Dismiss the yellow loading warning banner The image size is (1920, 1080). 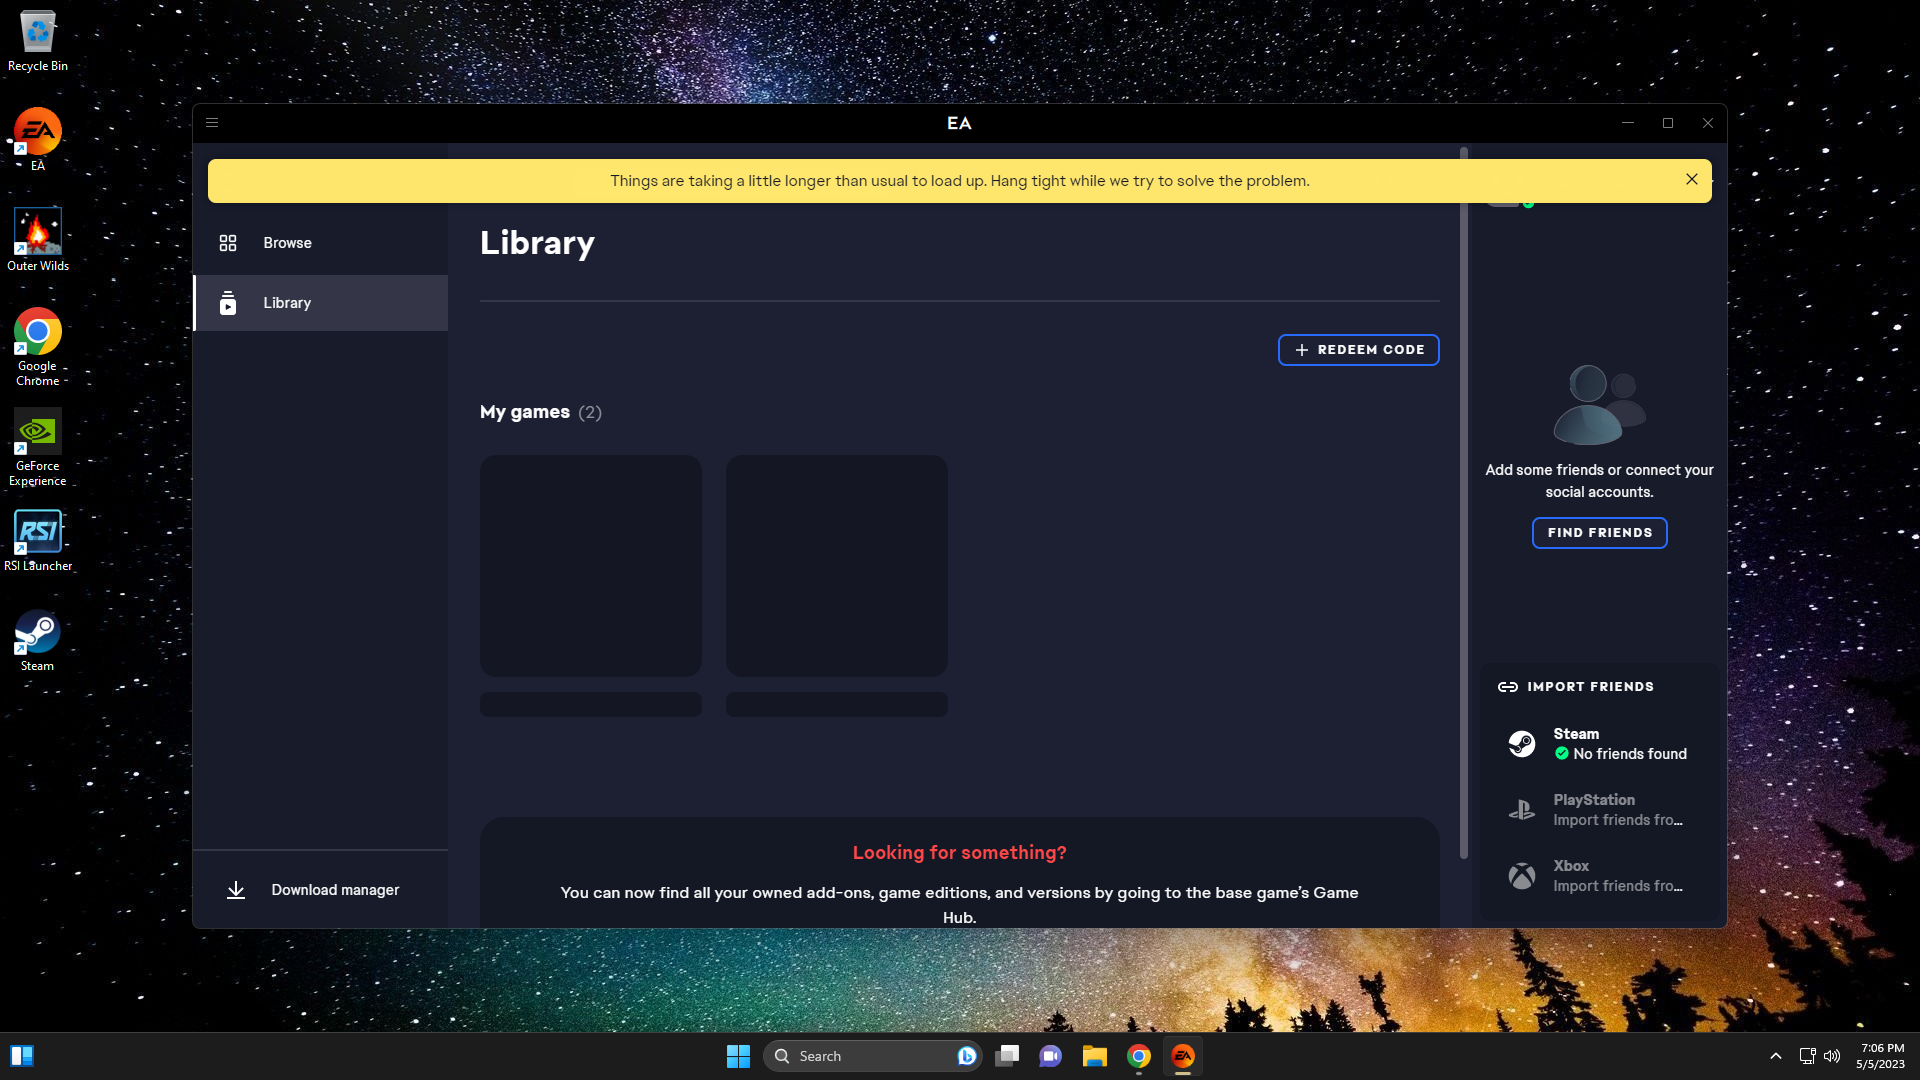point(1691,180)
